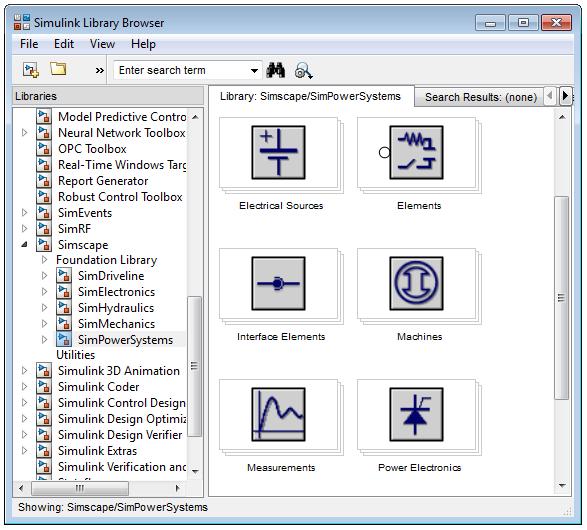Open the Elements library block
Screen dimensions: 587x530
click(x=416, y=152)
